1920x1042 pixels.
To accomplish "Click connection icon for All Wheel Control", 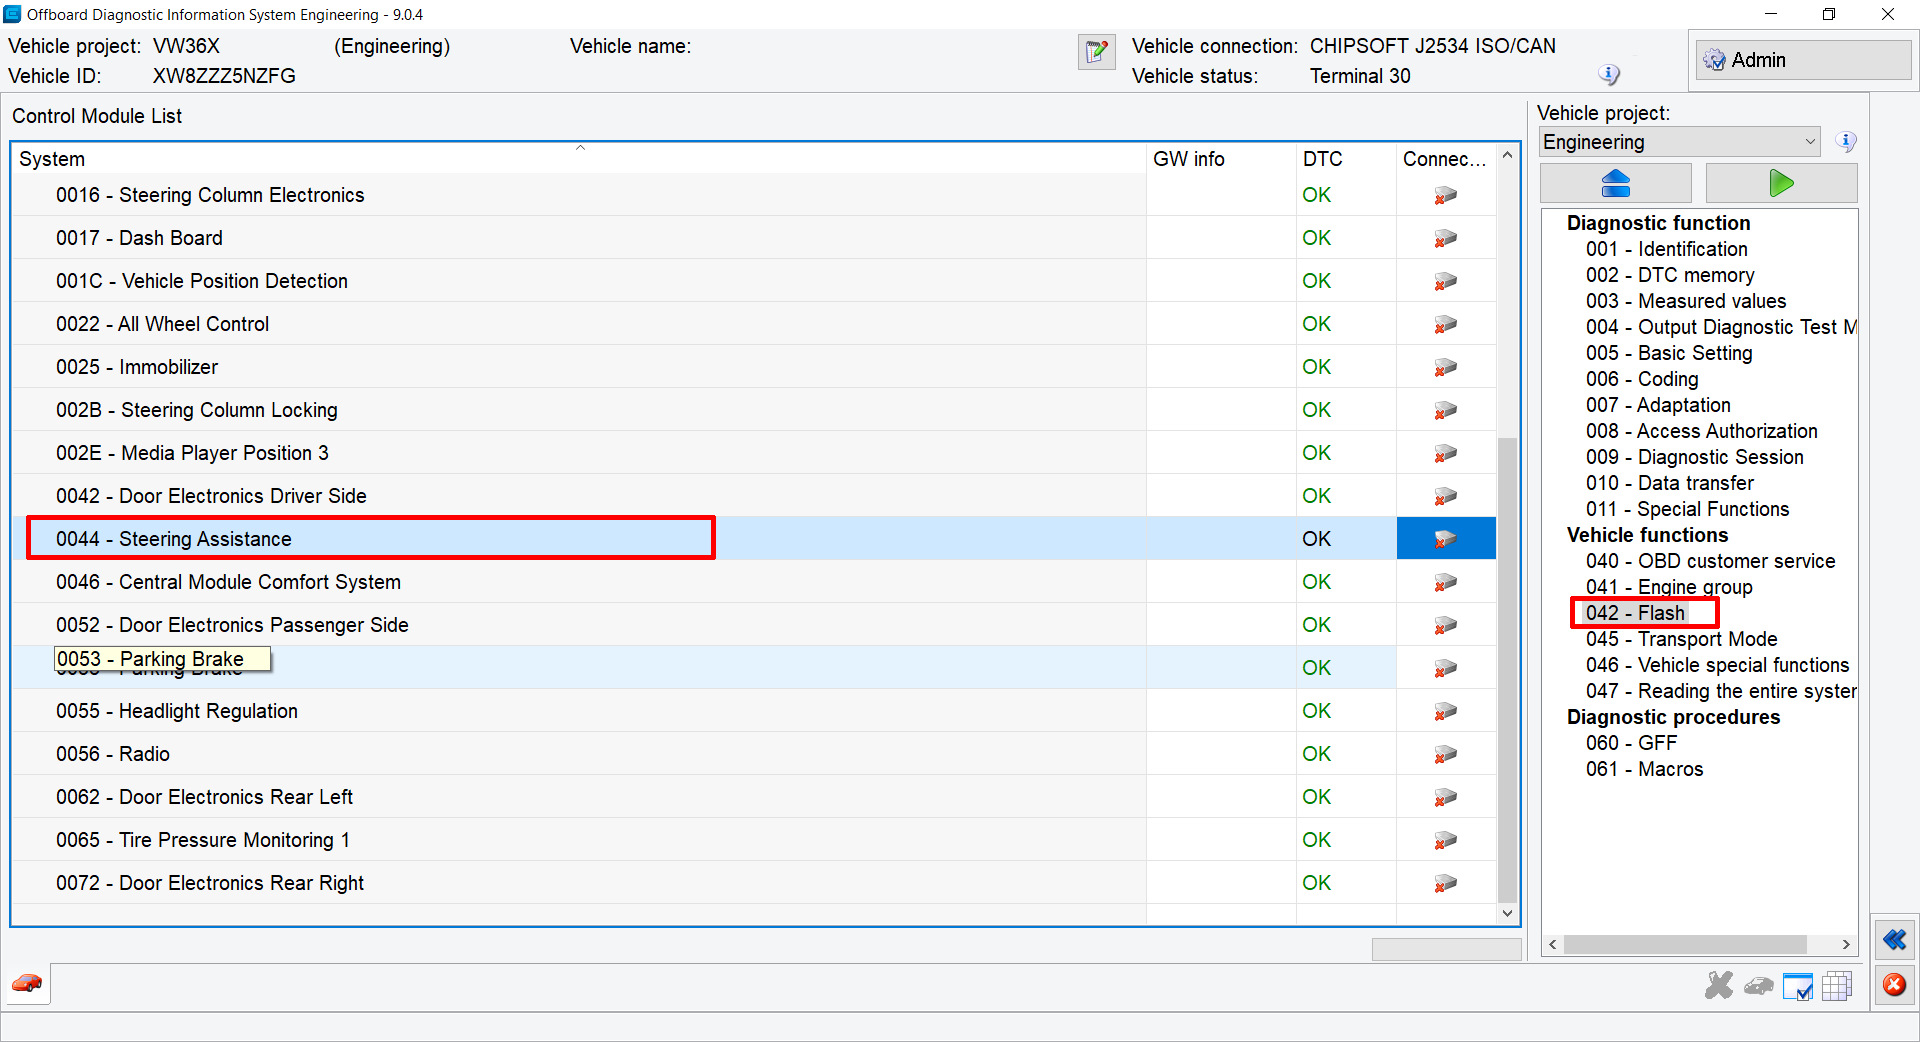I will pyautogui.click(x=1445, y=325).
